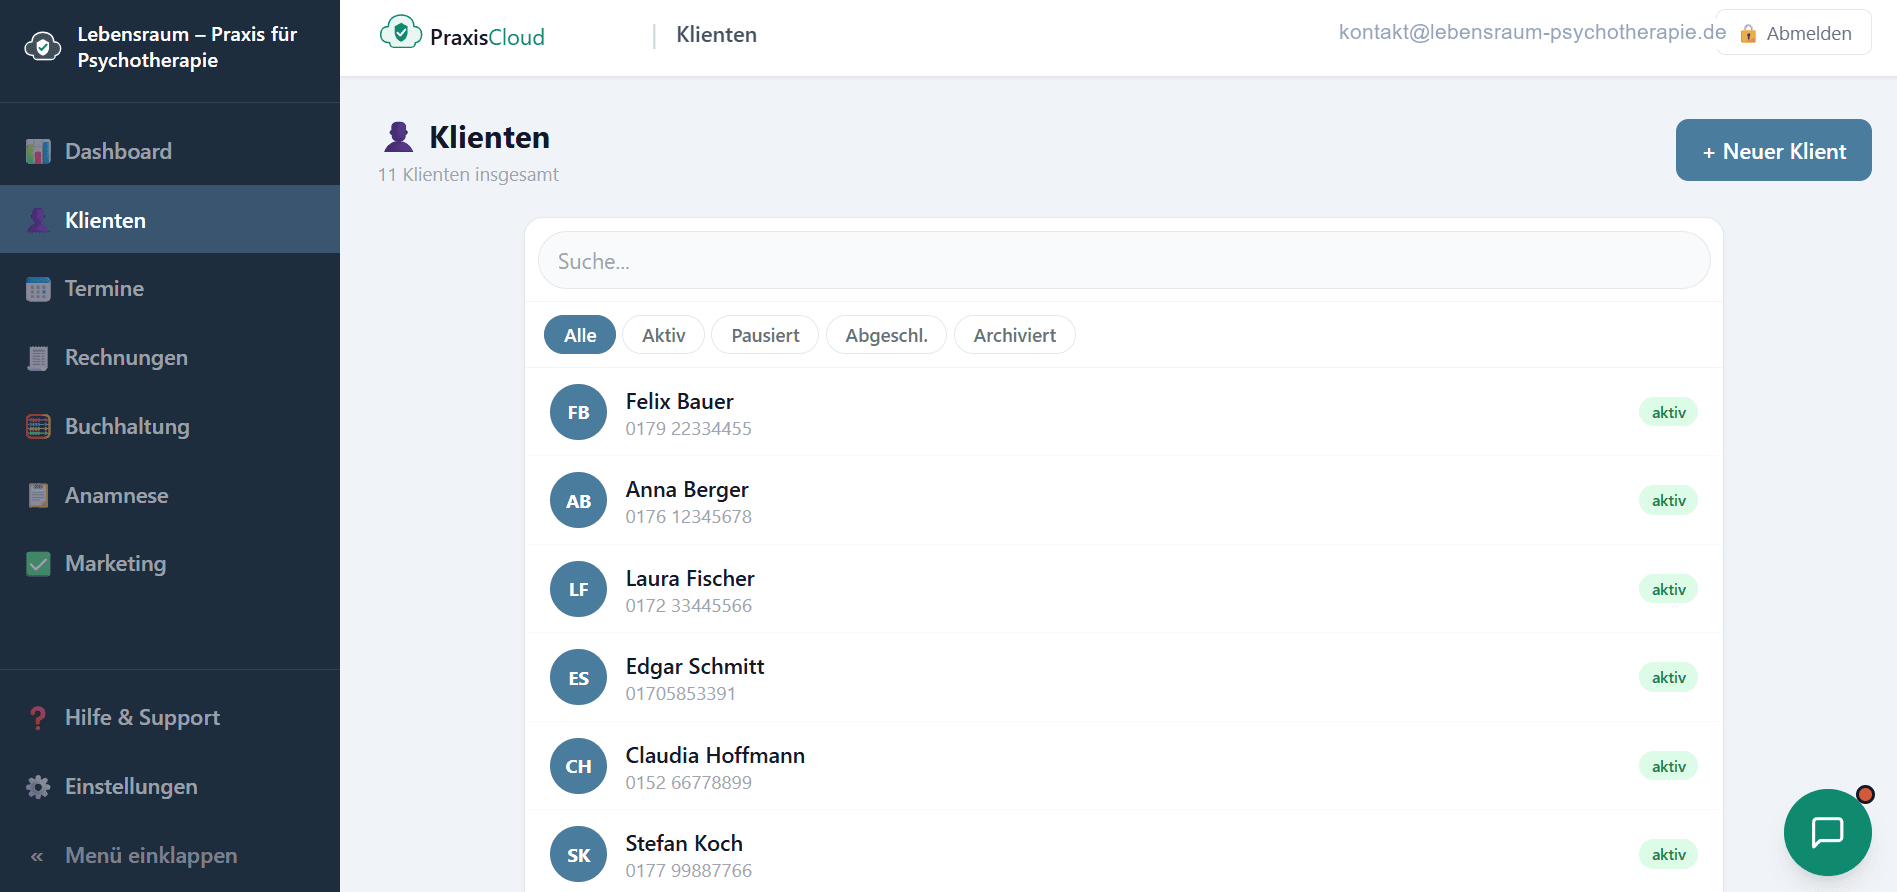
Task: Open Einstellungen gear icon
Action: pyautogui.click(x=38, y=787)
